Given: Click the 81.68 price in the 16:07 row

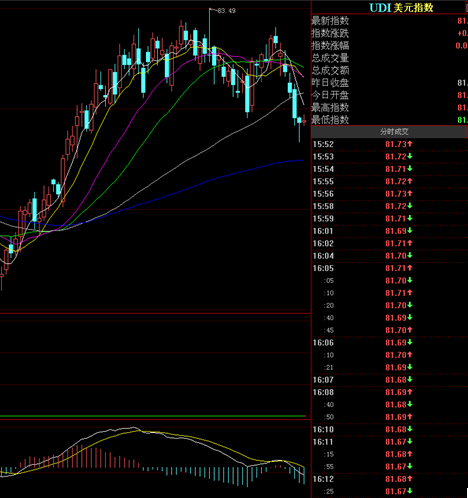Looking at the screenshot, I should coord(396,380).
